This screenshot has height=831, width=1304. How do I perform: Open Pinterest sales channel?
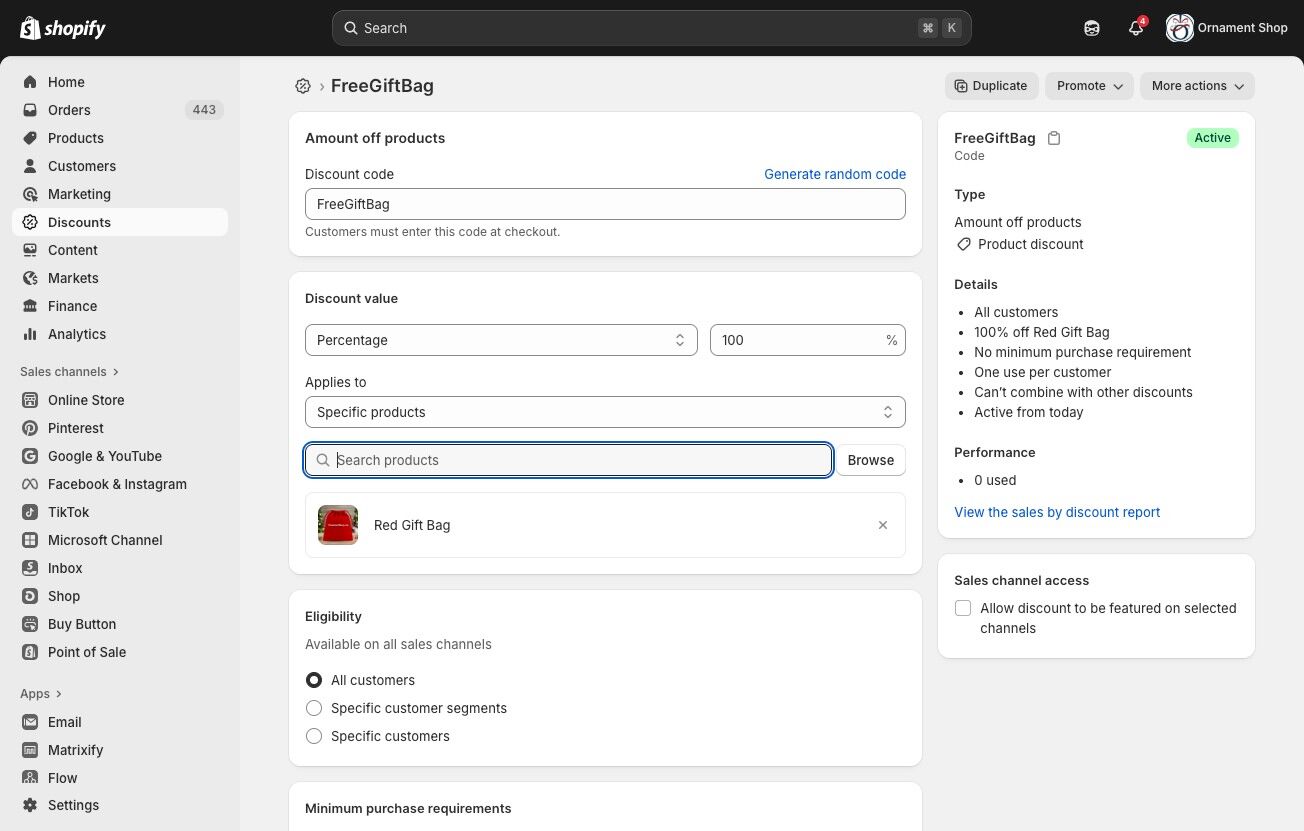(75, 428)
